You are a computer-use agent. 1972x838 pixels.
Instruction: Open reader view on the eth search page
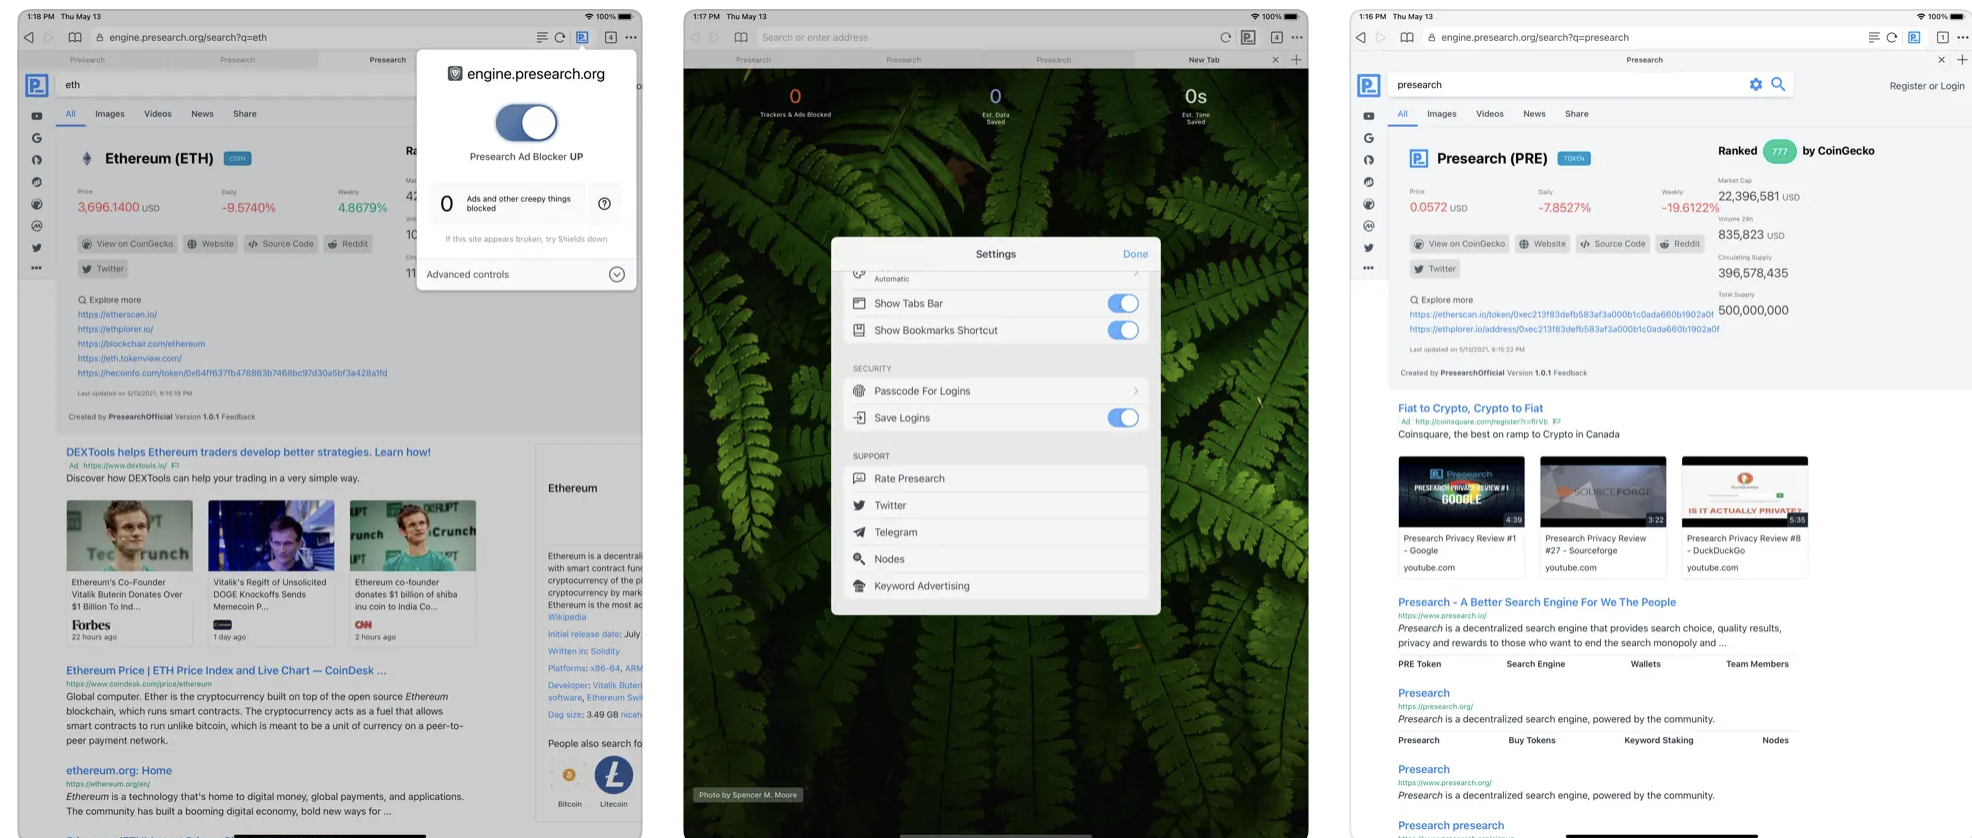[542, 38]
